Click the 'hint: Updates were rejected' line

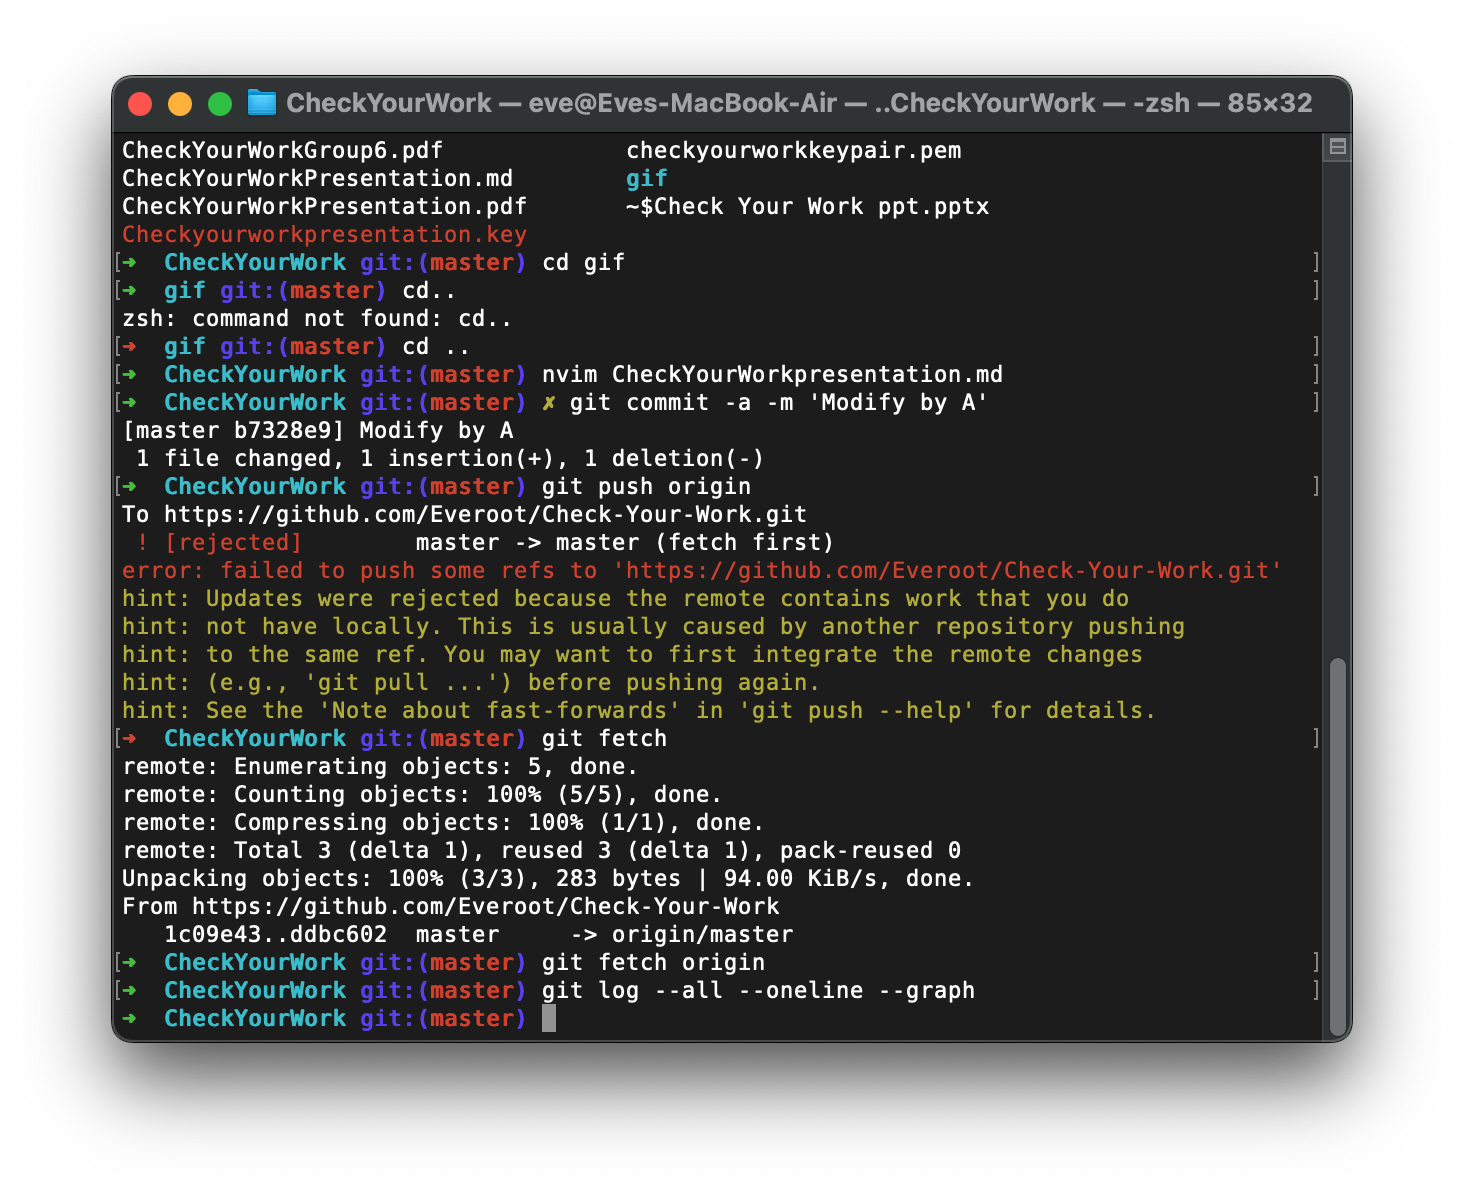click(626, 599)
